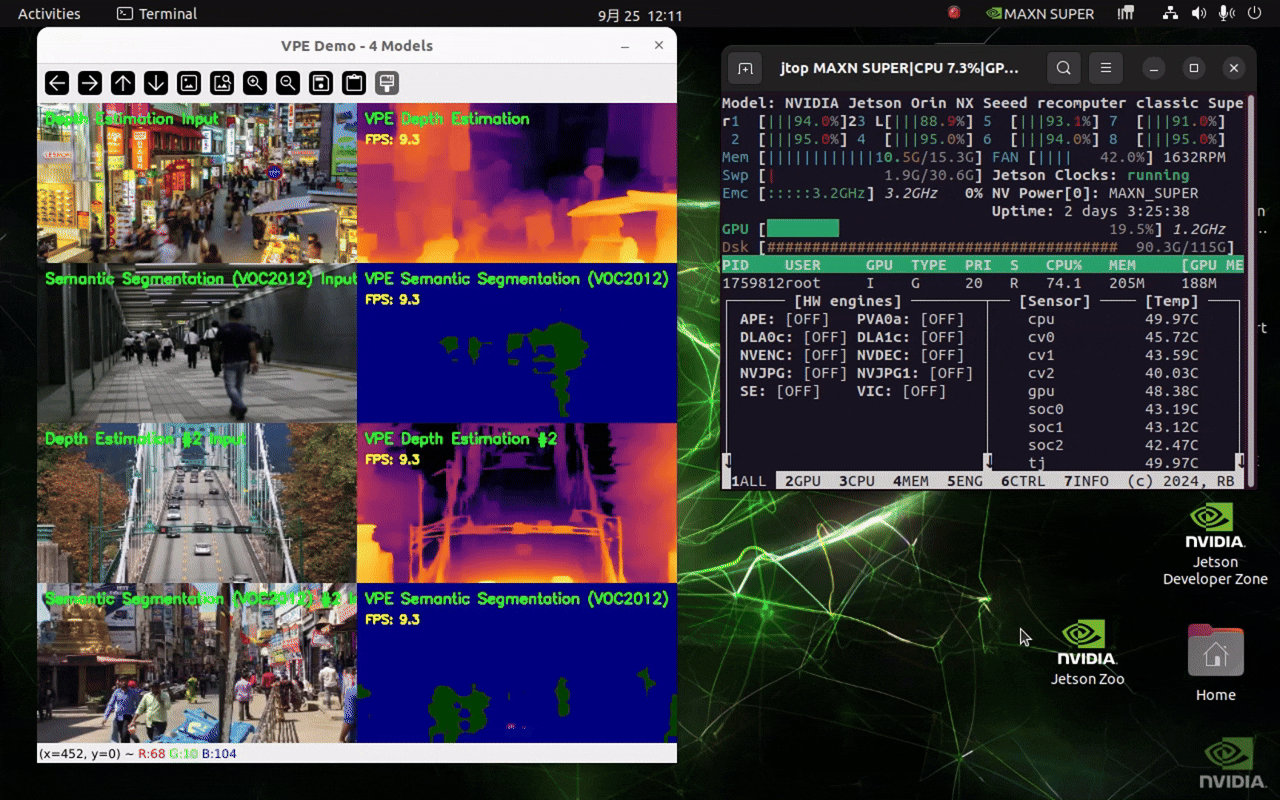This screenshot has height=800, width=1280.
Task: Click the fit image to window icon
Action: 222,83
